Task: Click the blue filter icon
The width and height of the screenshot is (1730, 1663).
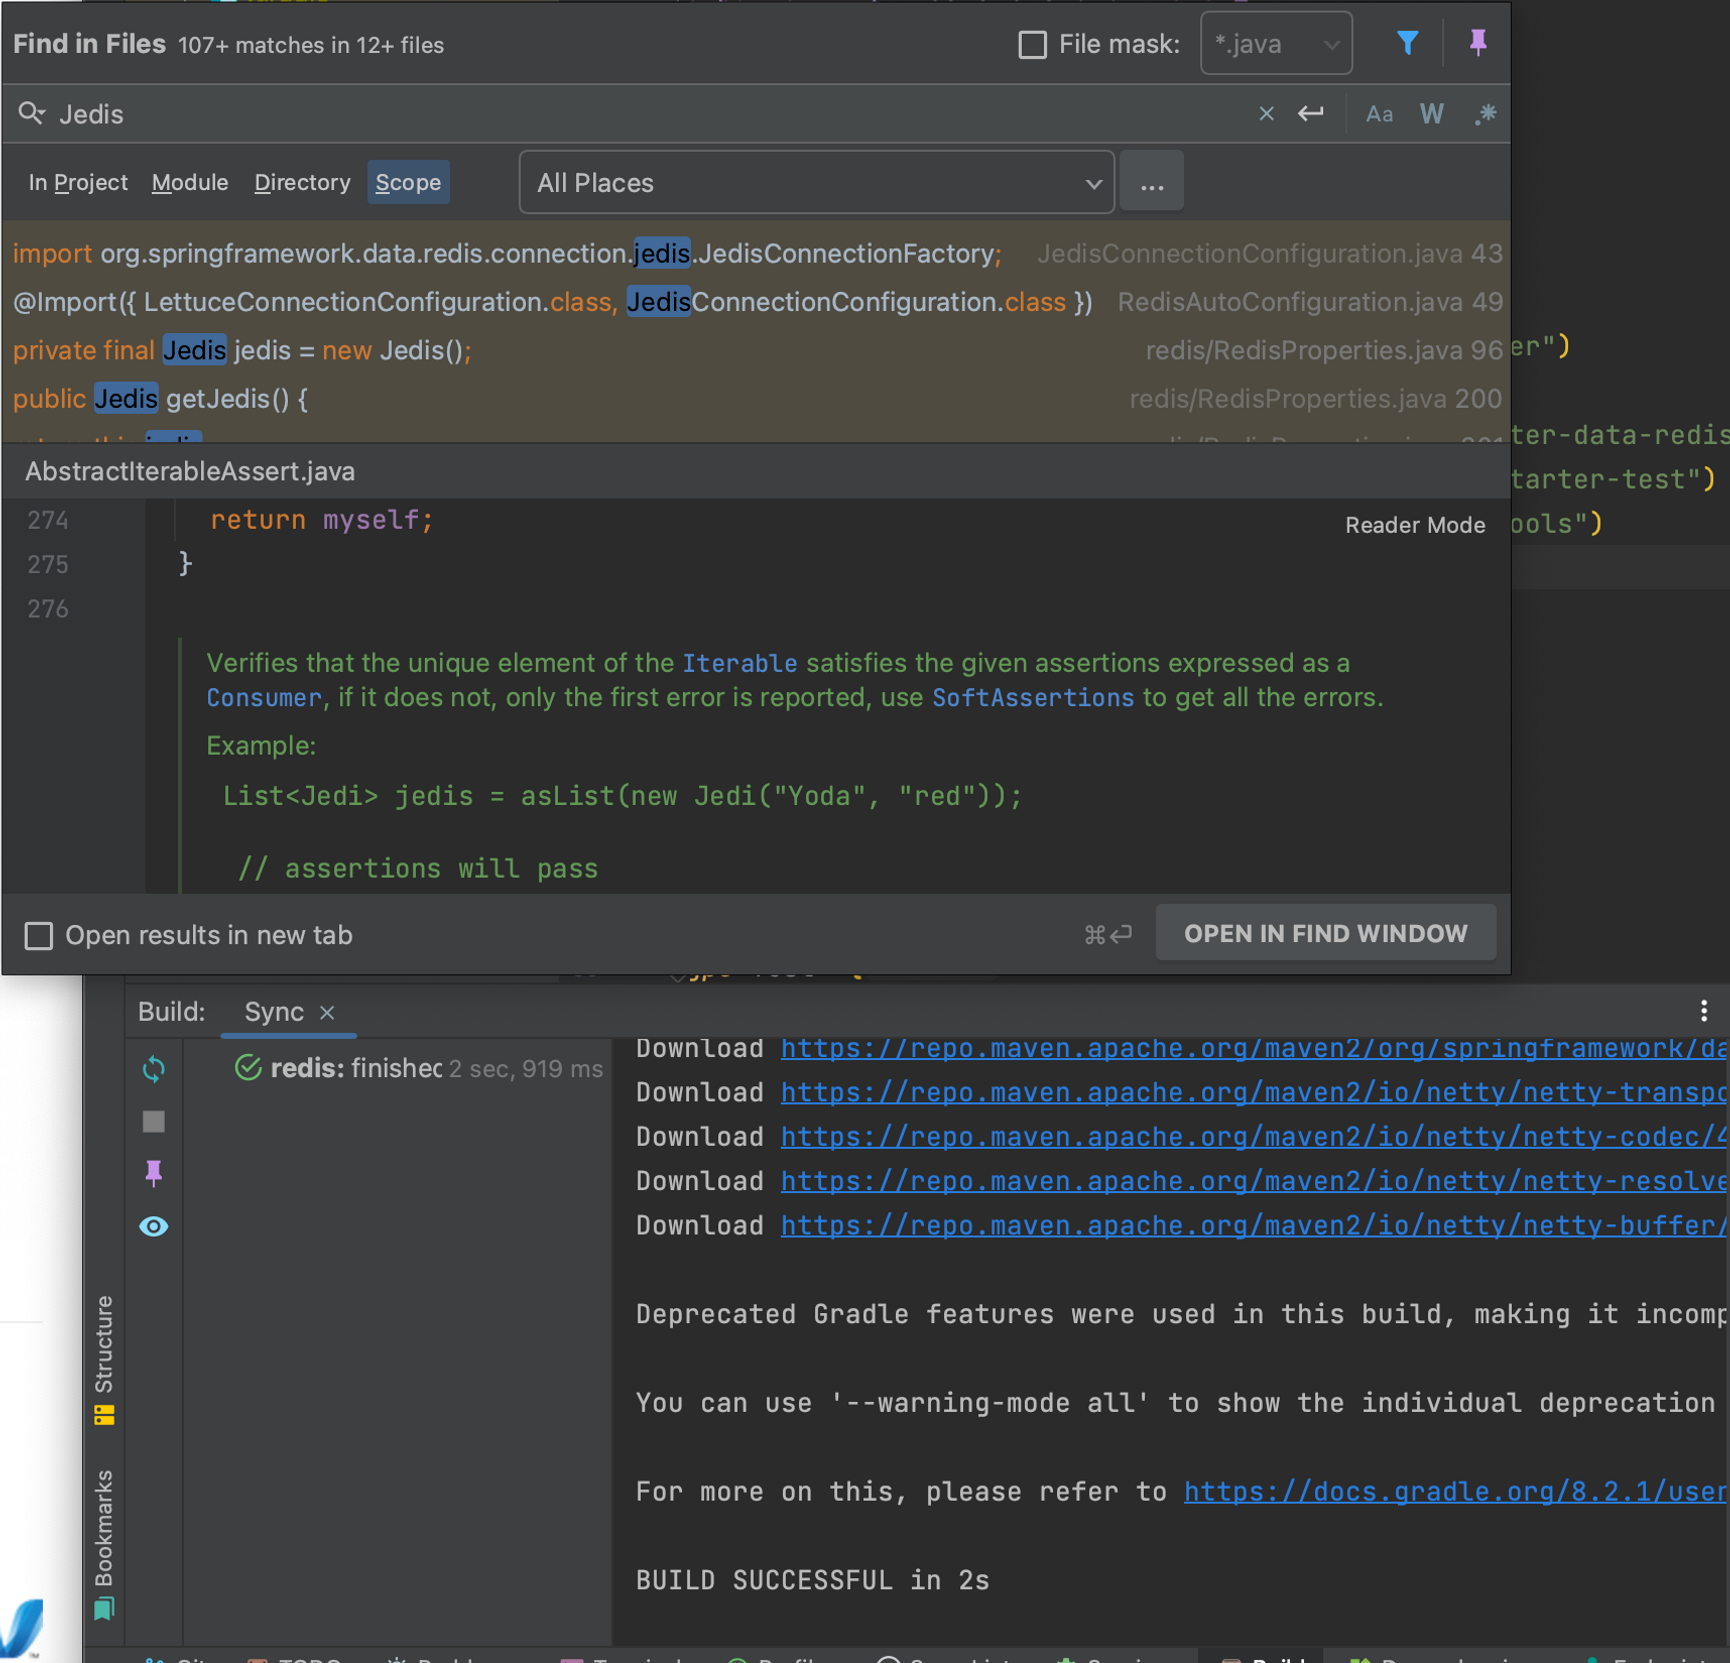Action: (x=1407, y=43)
